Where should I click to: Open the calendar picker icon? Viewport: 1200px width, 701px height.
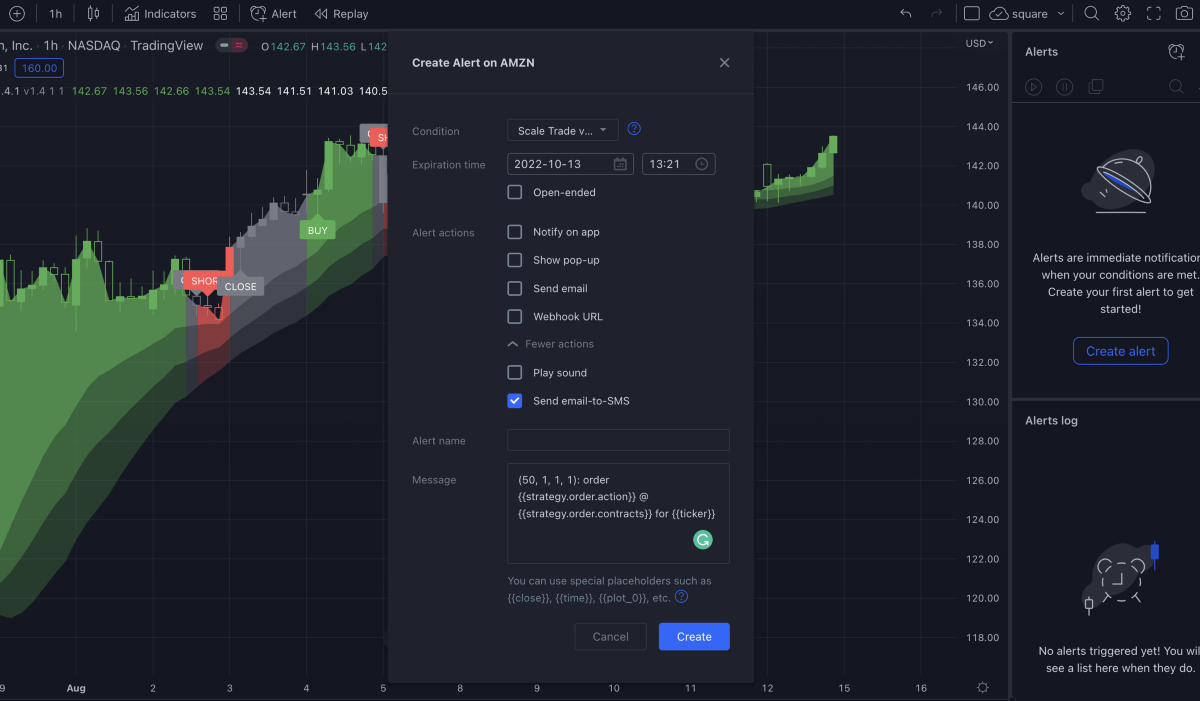(620, 164)
